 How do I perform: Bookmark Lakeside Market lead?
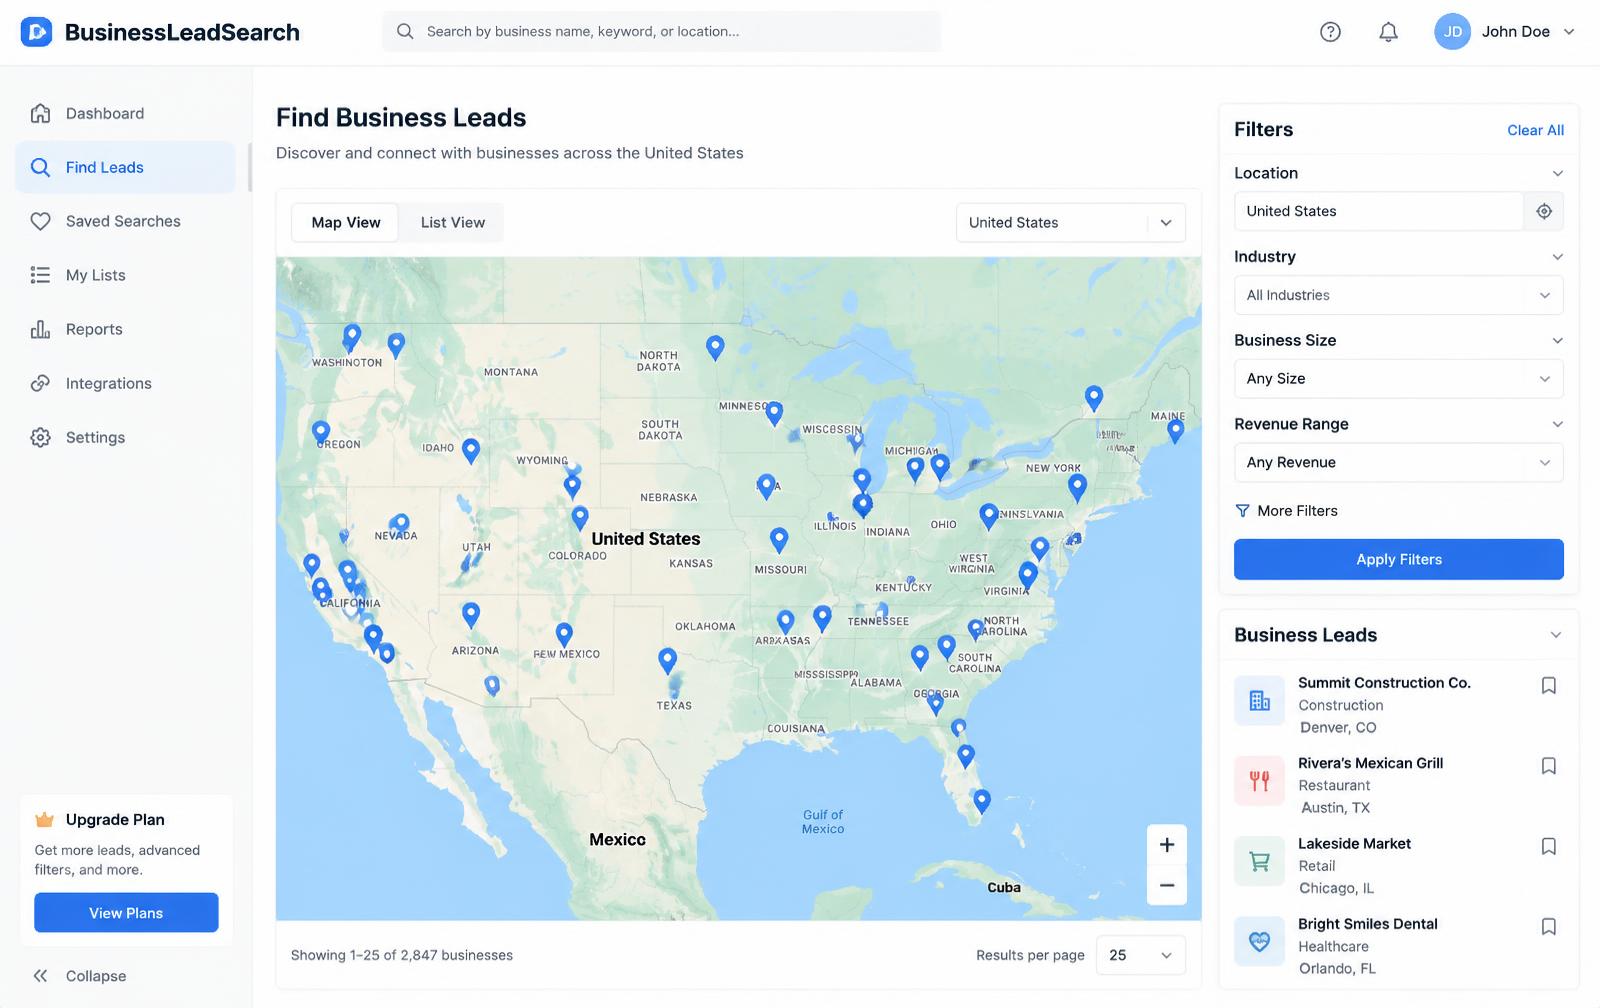coord(1548,846)
